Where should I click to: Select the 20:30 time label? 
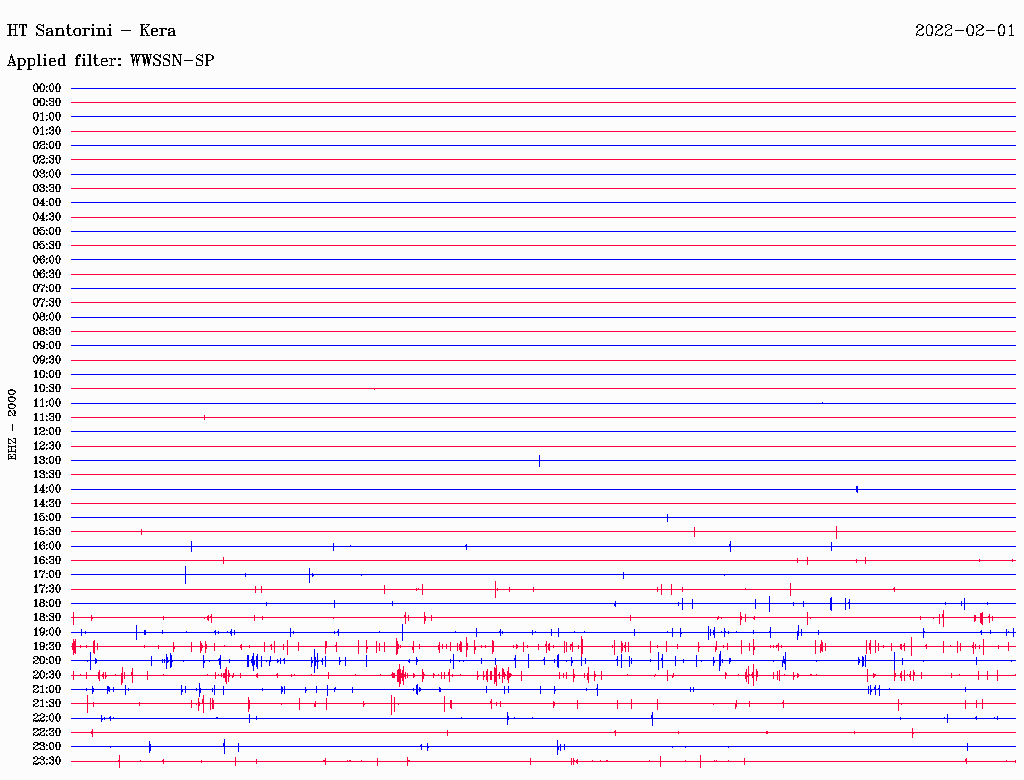[x=47, y=675]
